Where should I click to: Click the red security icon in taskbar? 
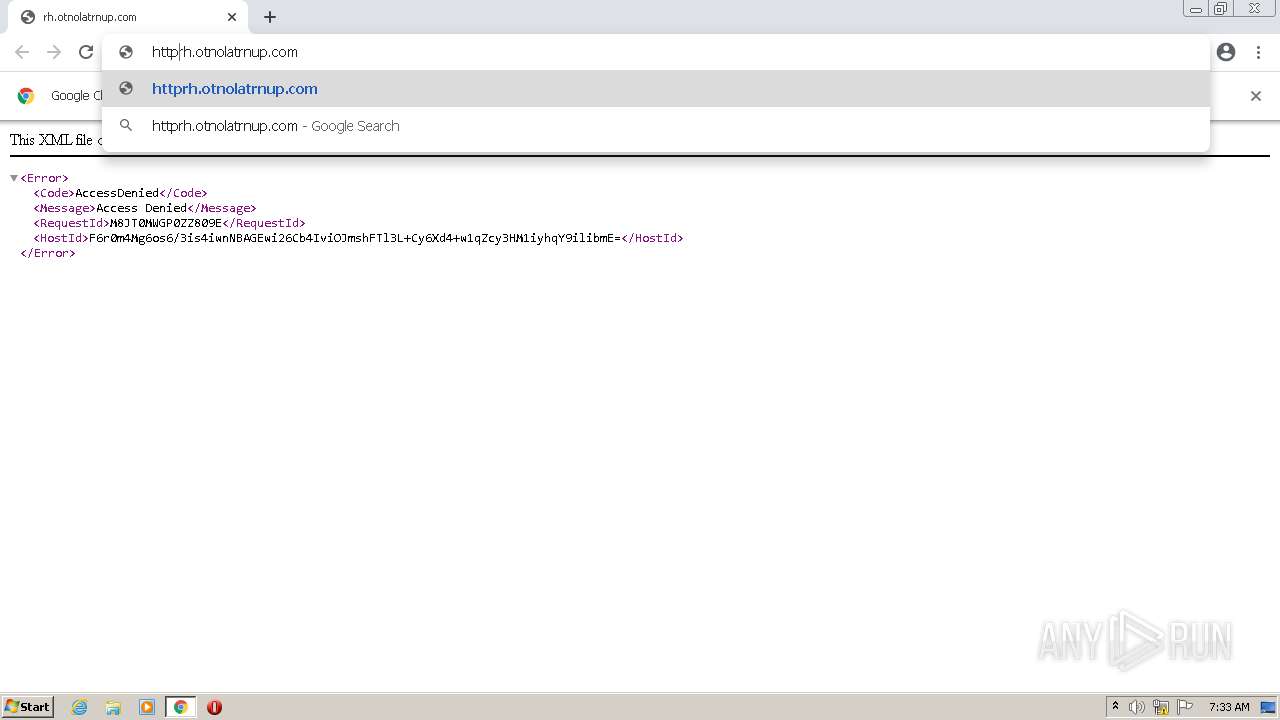click(x=214, y=707)
